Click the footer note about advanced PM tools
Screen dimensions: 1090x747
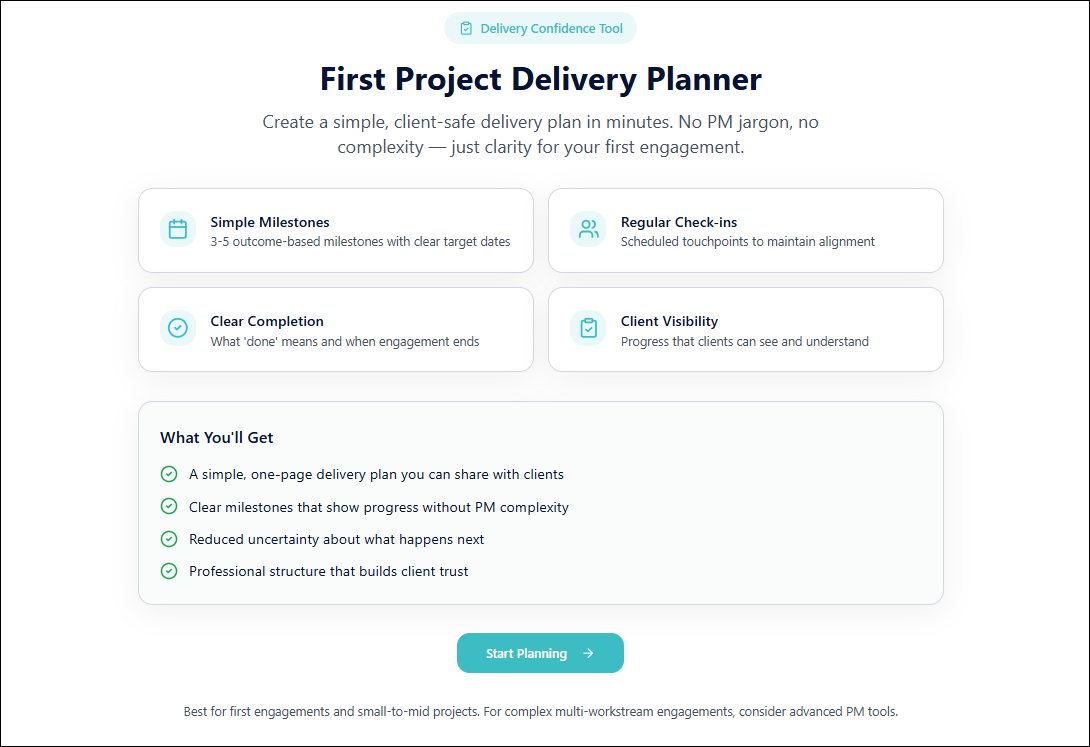pyautogui.click(x=540, y=712)
